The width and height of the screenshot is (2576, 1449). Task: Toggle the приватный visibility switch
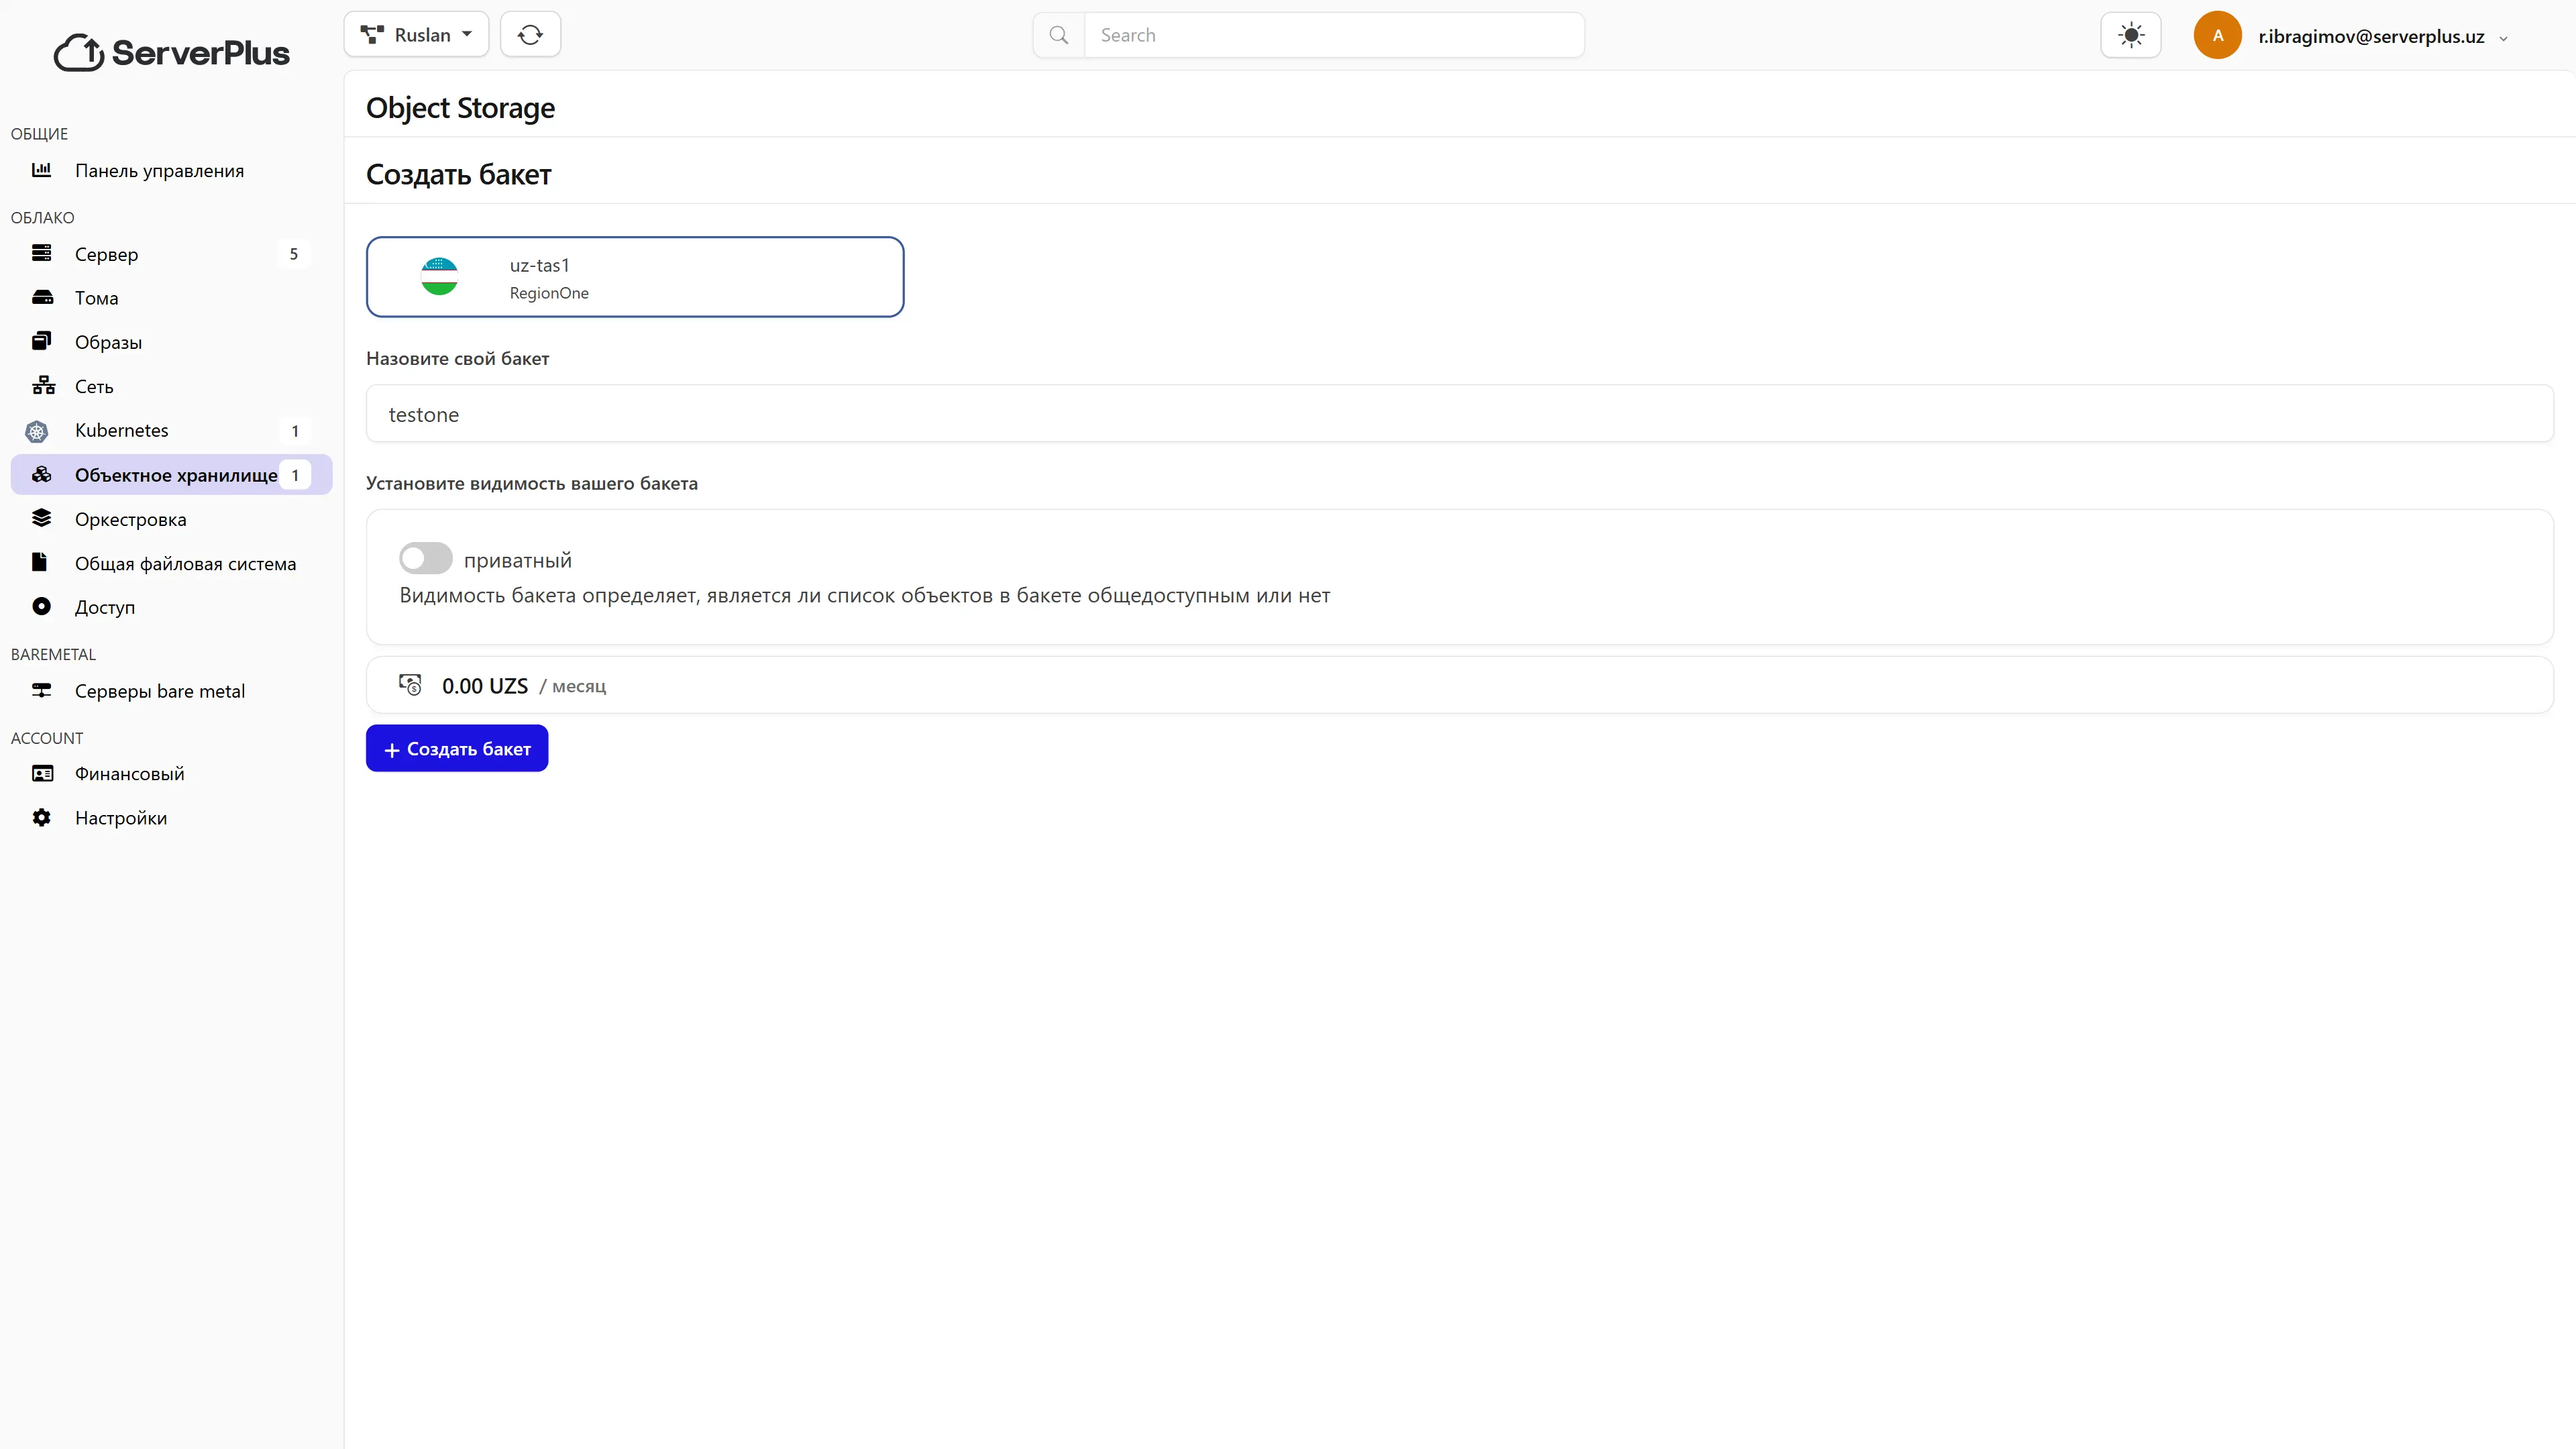click(425, 559)
